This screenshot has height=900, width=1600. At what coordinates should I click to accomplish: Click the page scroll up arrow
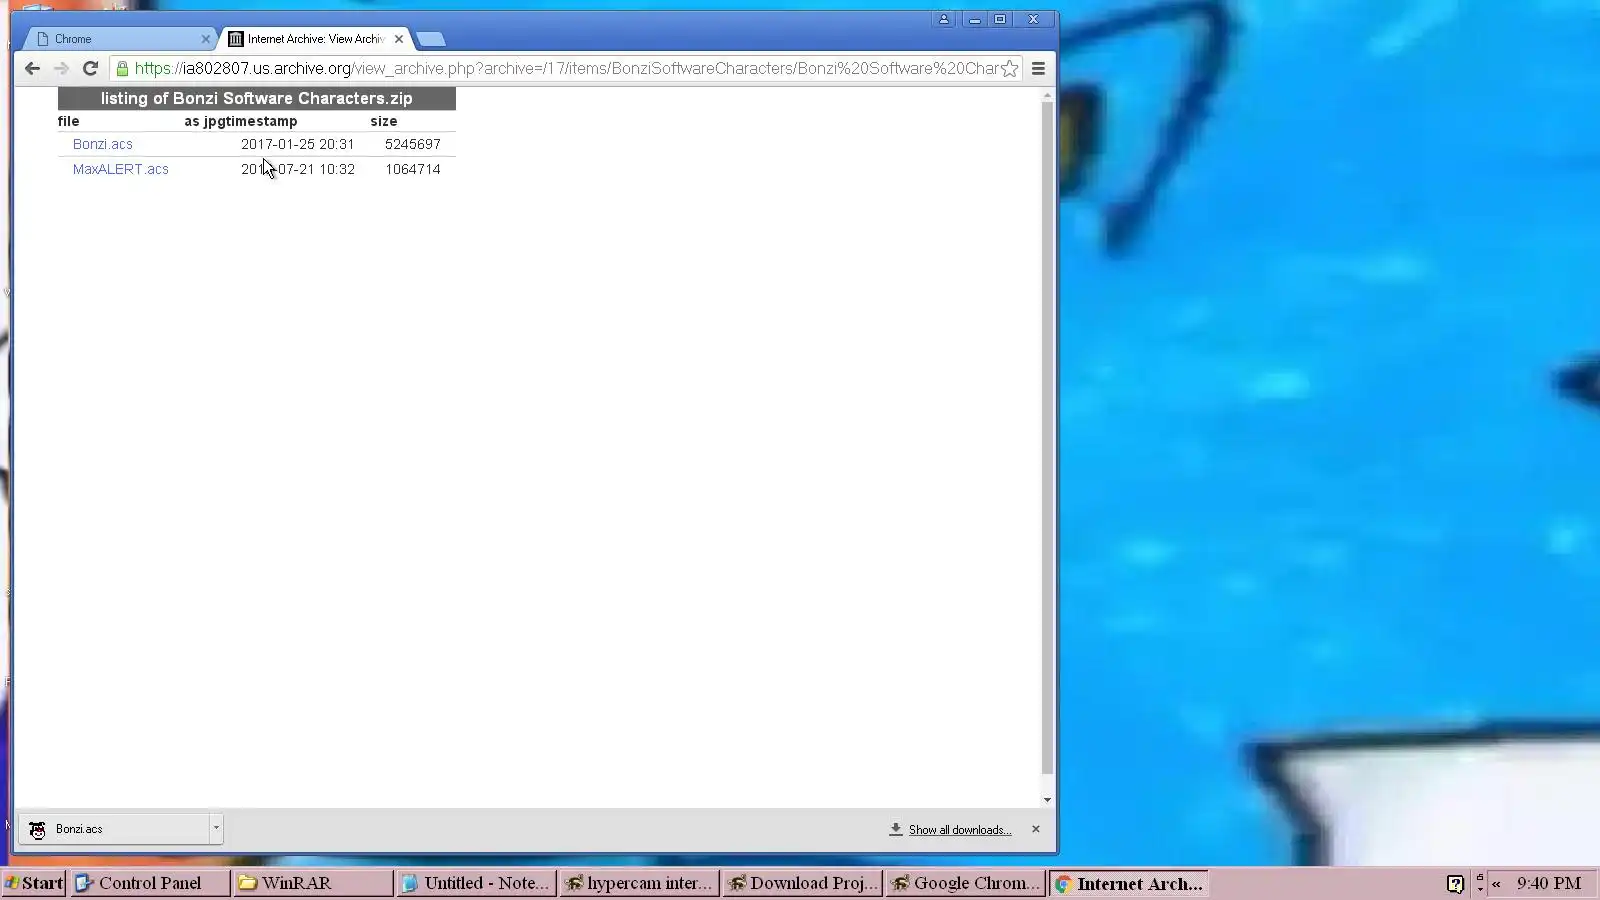1047,96
